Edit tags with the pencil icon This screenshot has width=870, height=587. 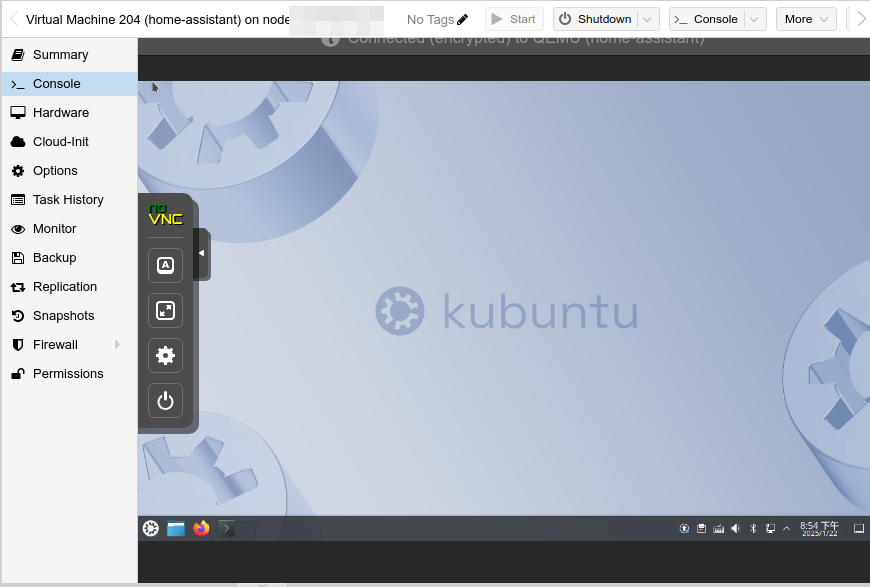(x=462, y=19)
